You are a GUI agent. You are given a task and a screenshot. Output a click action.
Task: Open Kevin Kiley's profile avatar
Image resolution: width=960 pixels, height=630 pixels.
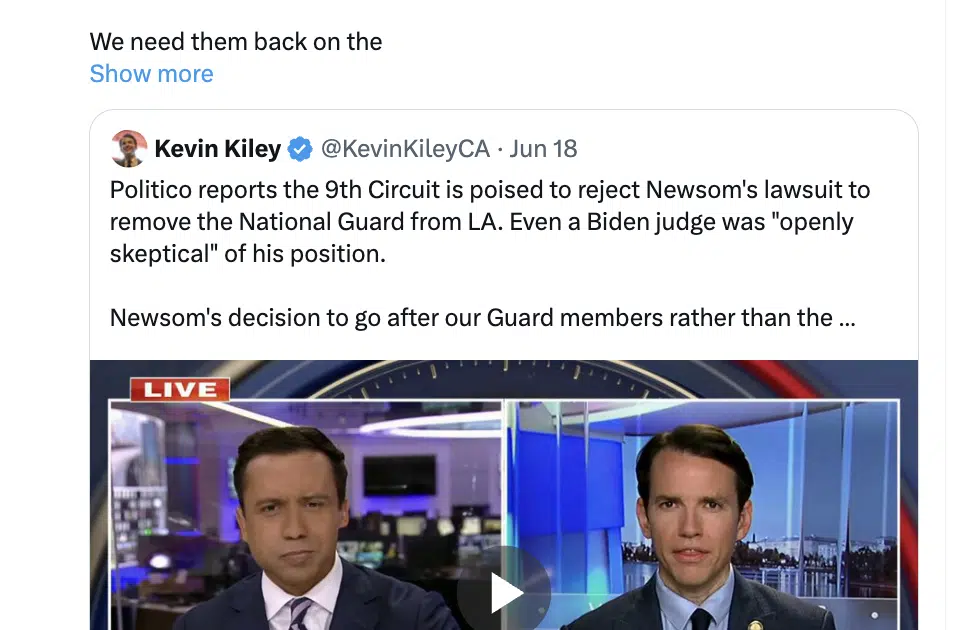pyautogui.click(x=129, y=148)
